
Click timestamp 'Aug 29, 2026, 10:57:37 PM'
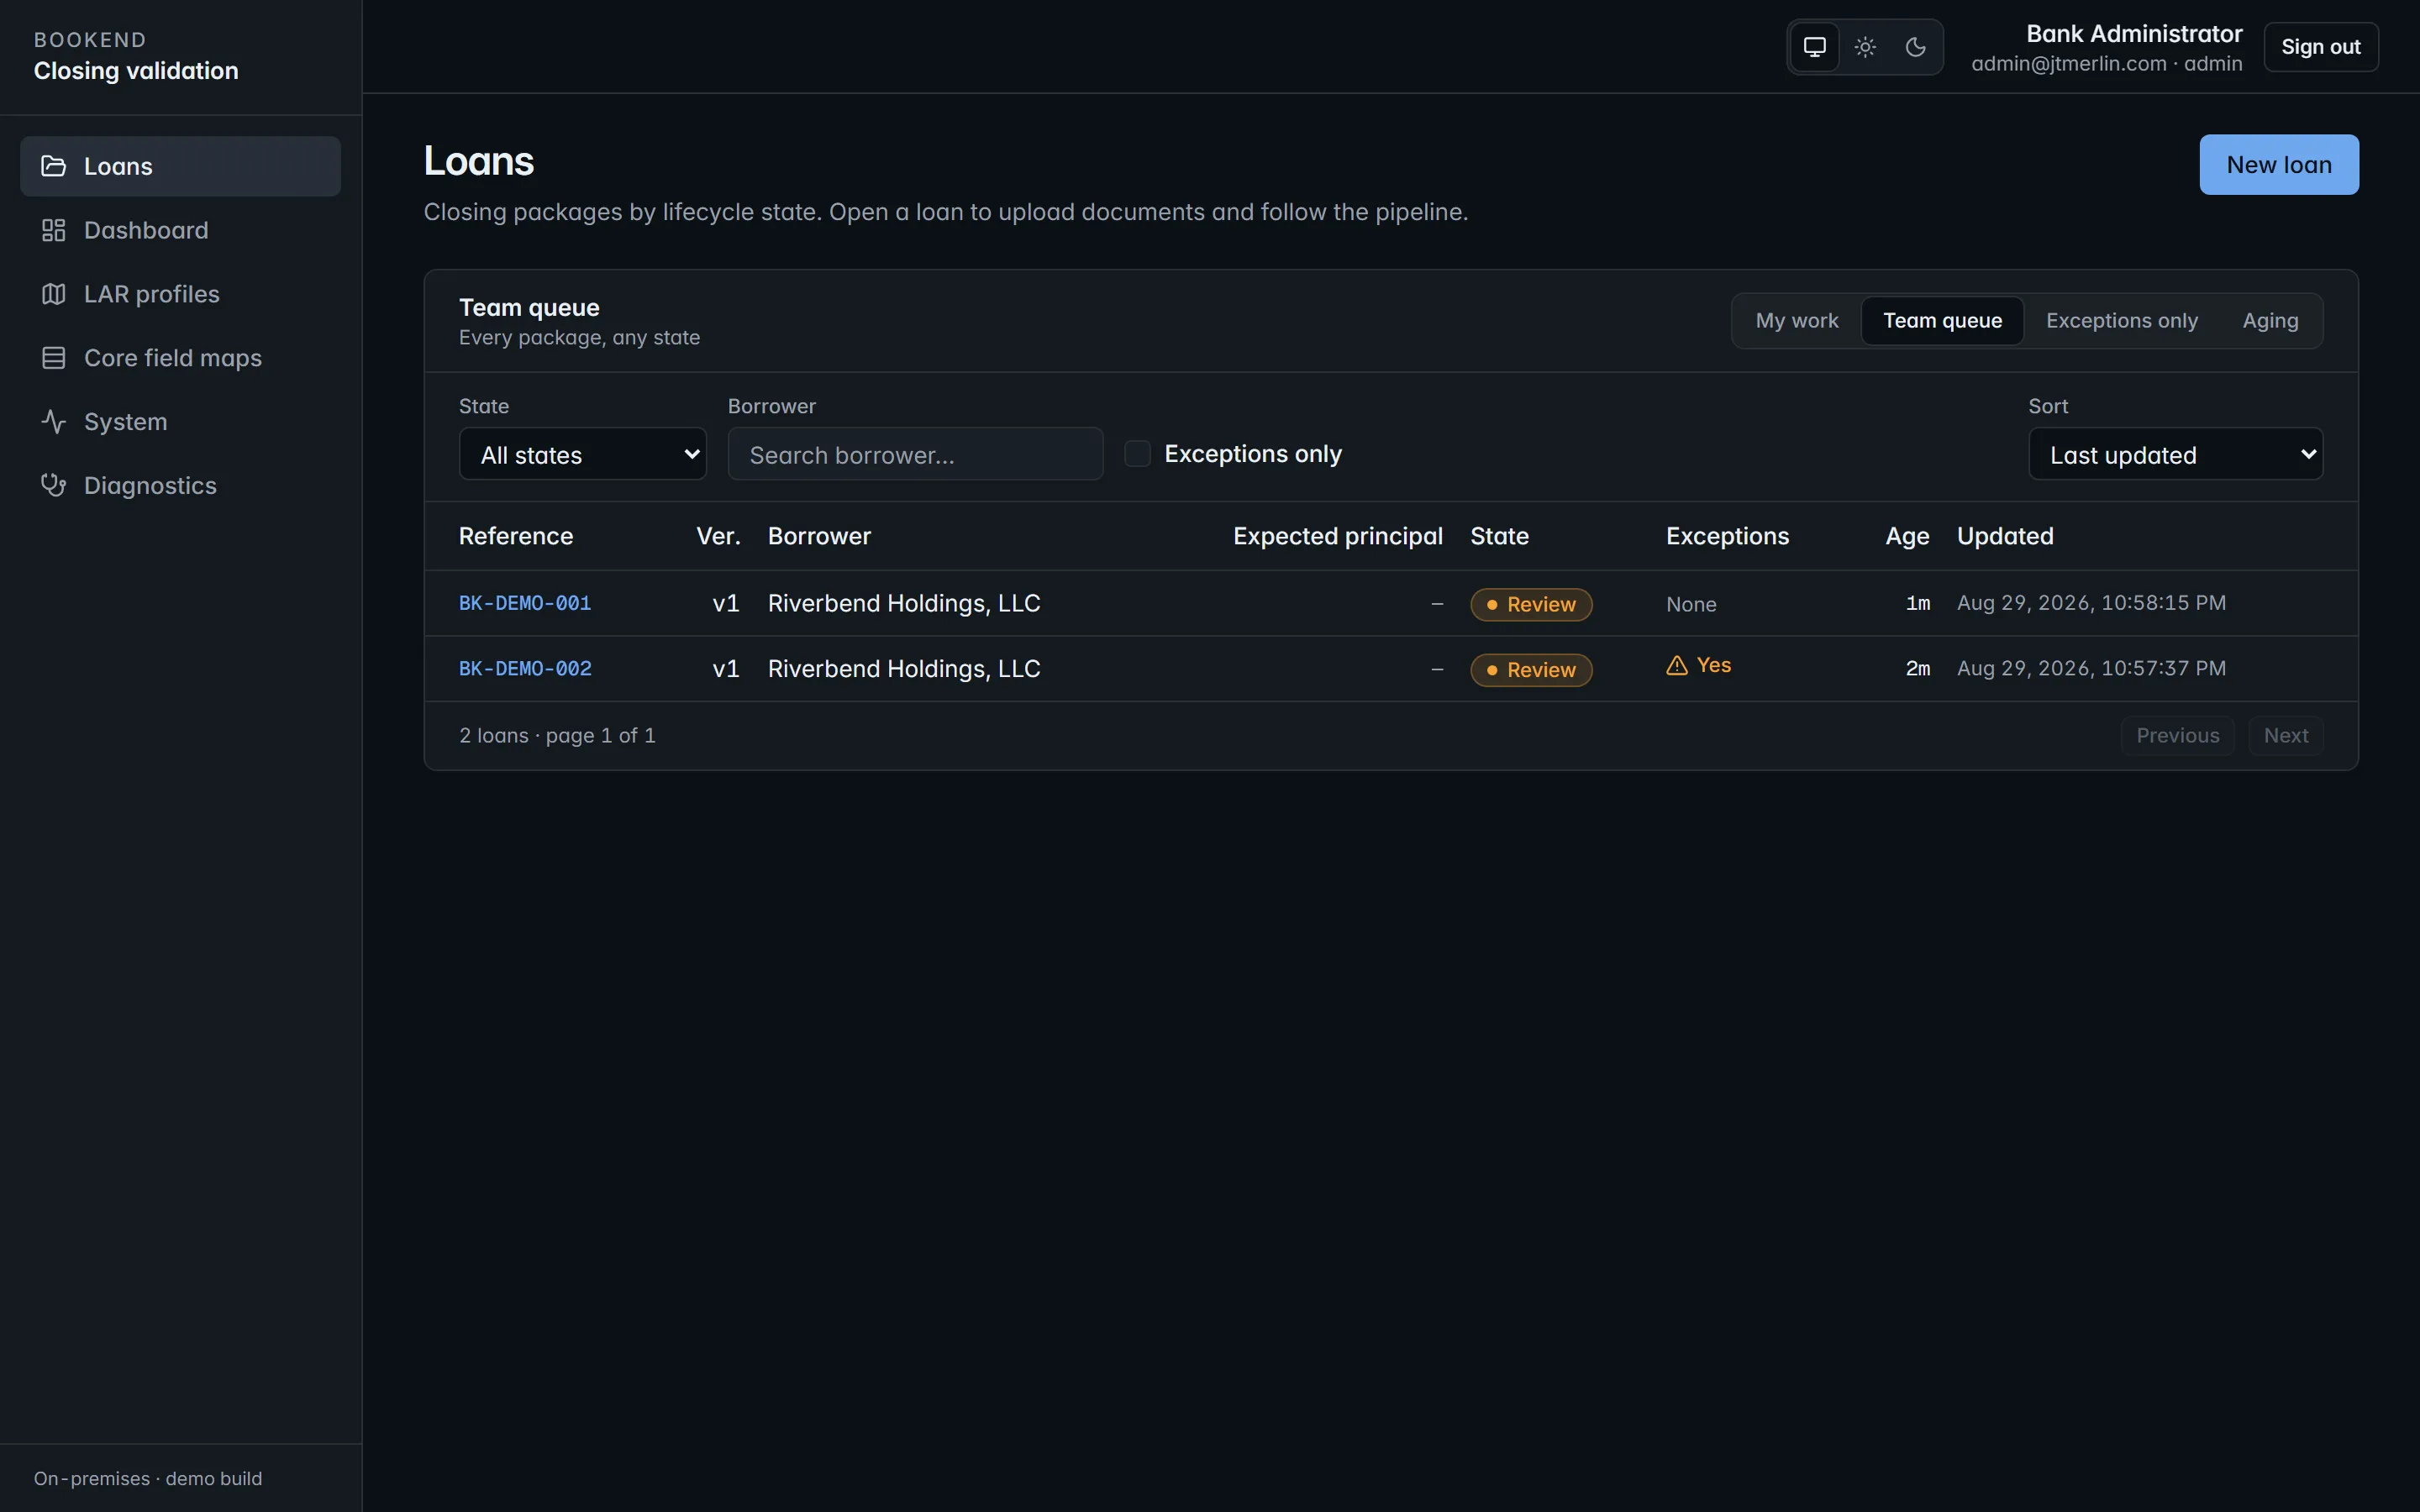point(2091,668)
